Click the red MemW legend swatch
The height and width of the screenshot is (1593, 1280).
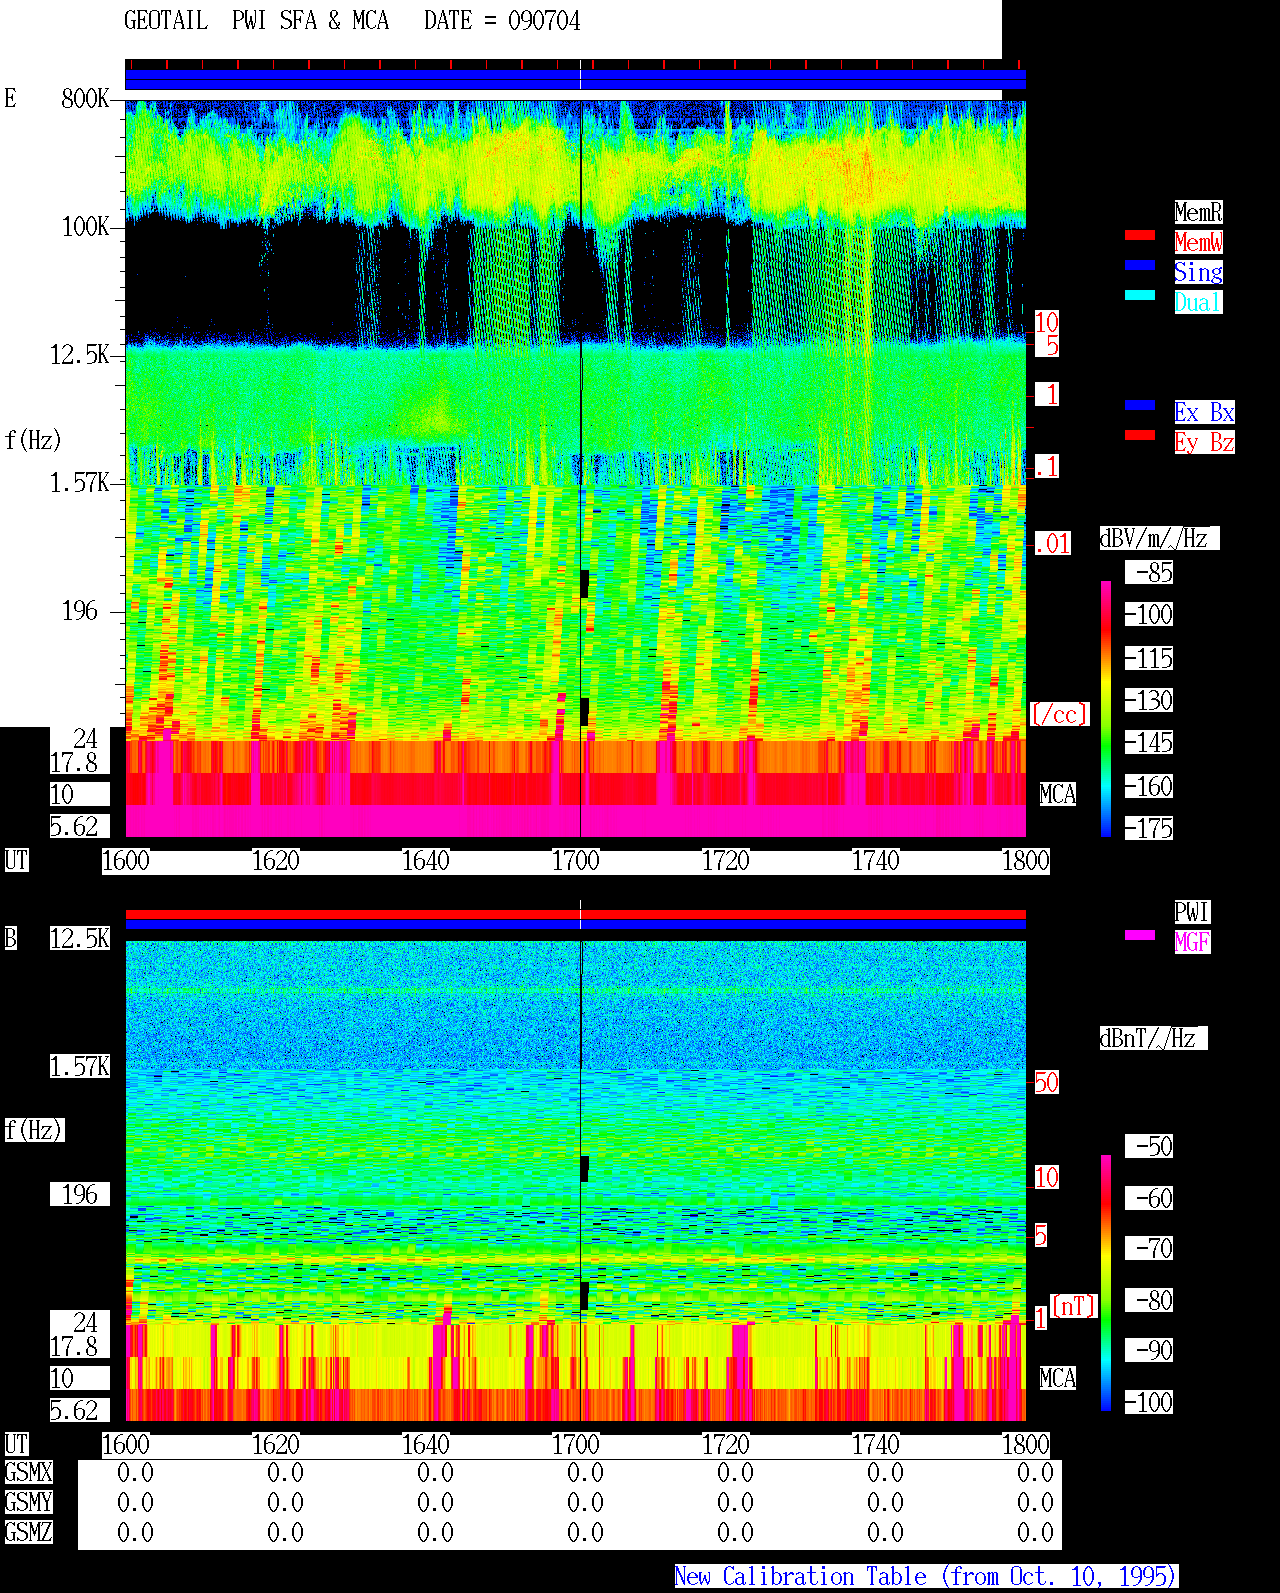tap(1140, 235)
